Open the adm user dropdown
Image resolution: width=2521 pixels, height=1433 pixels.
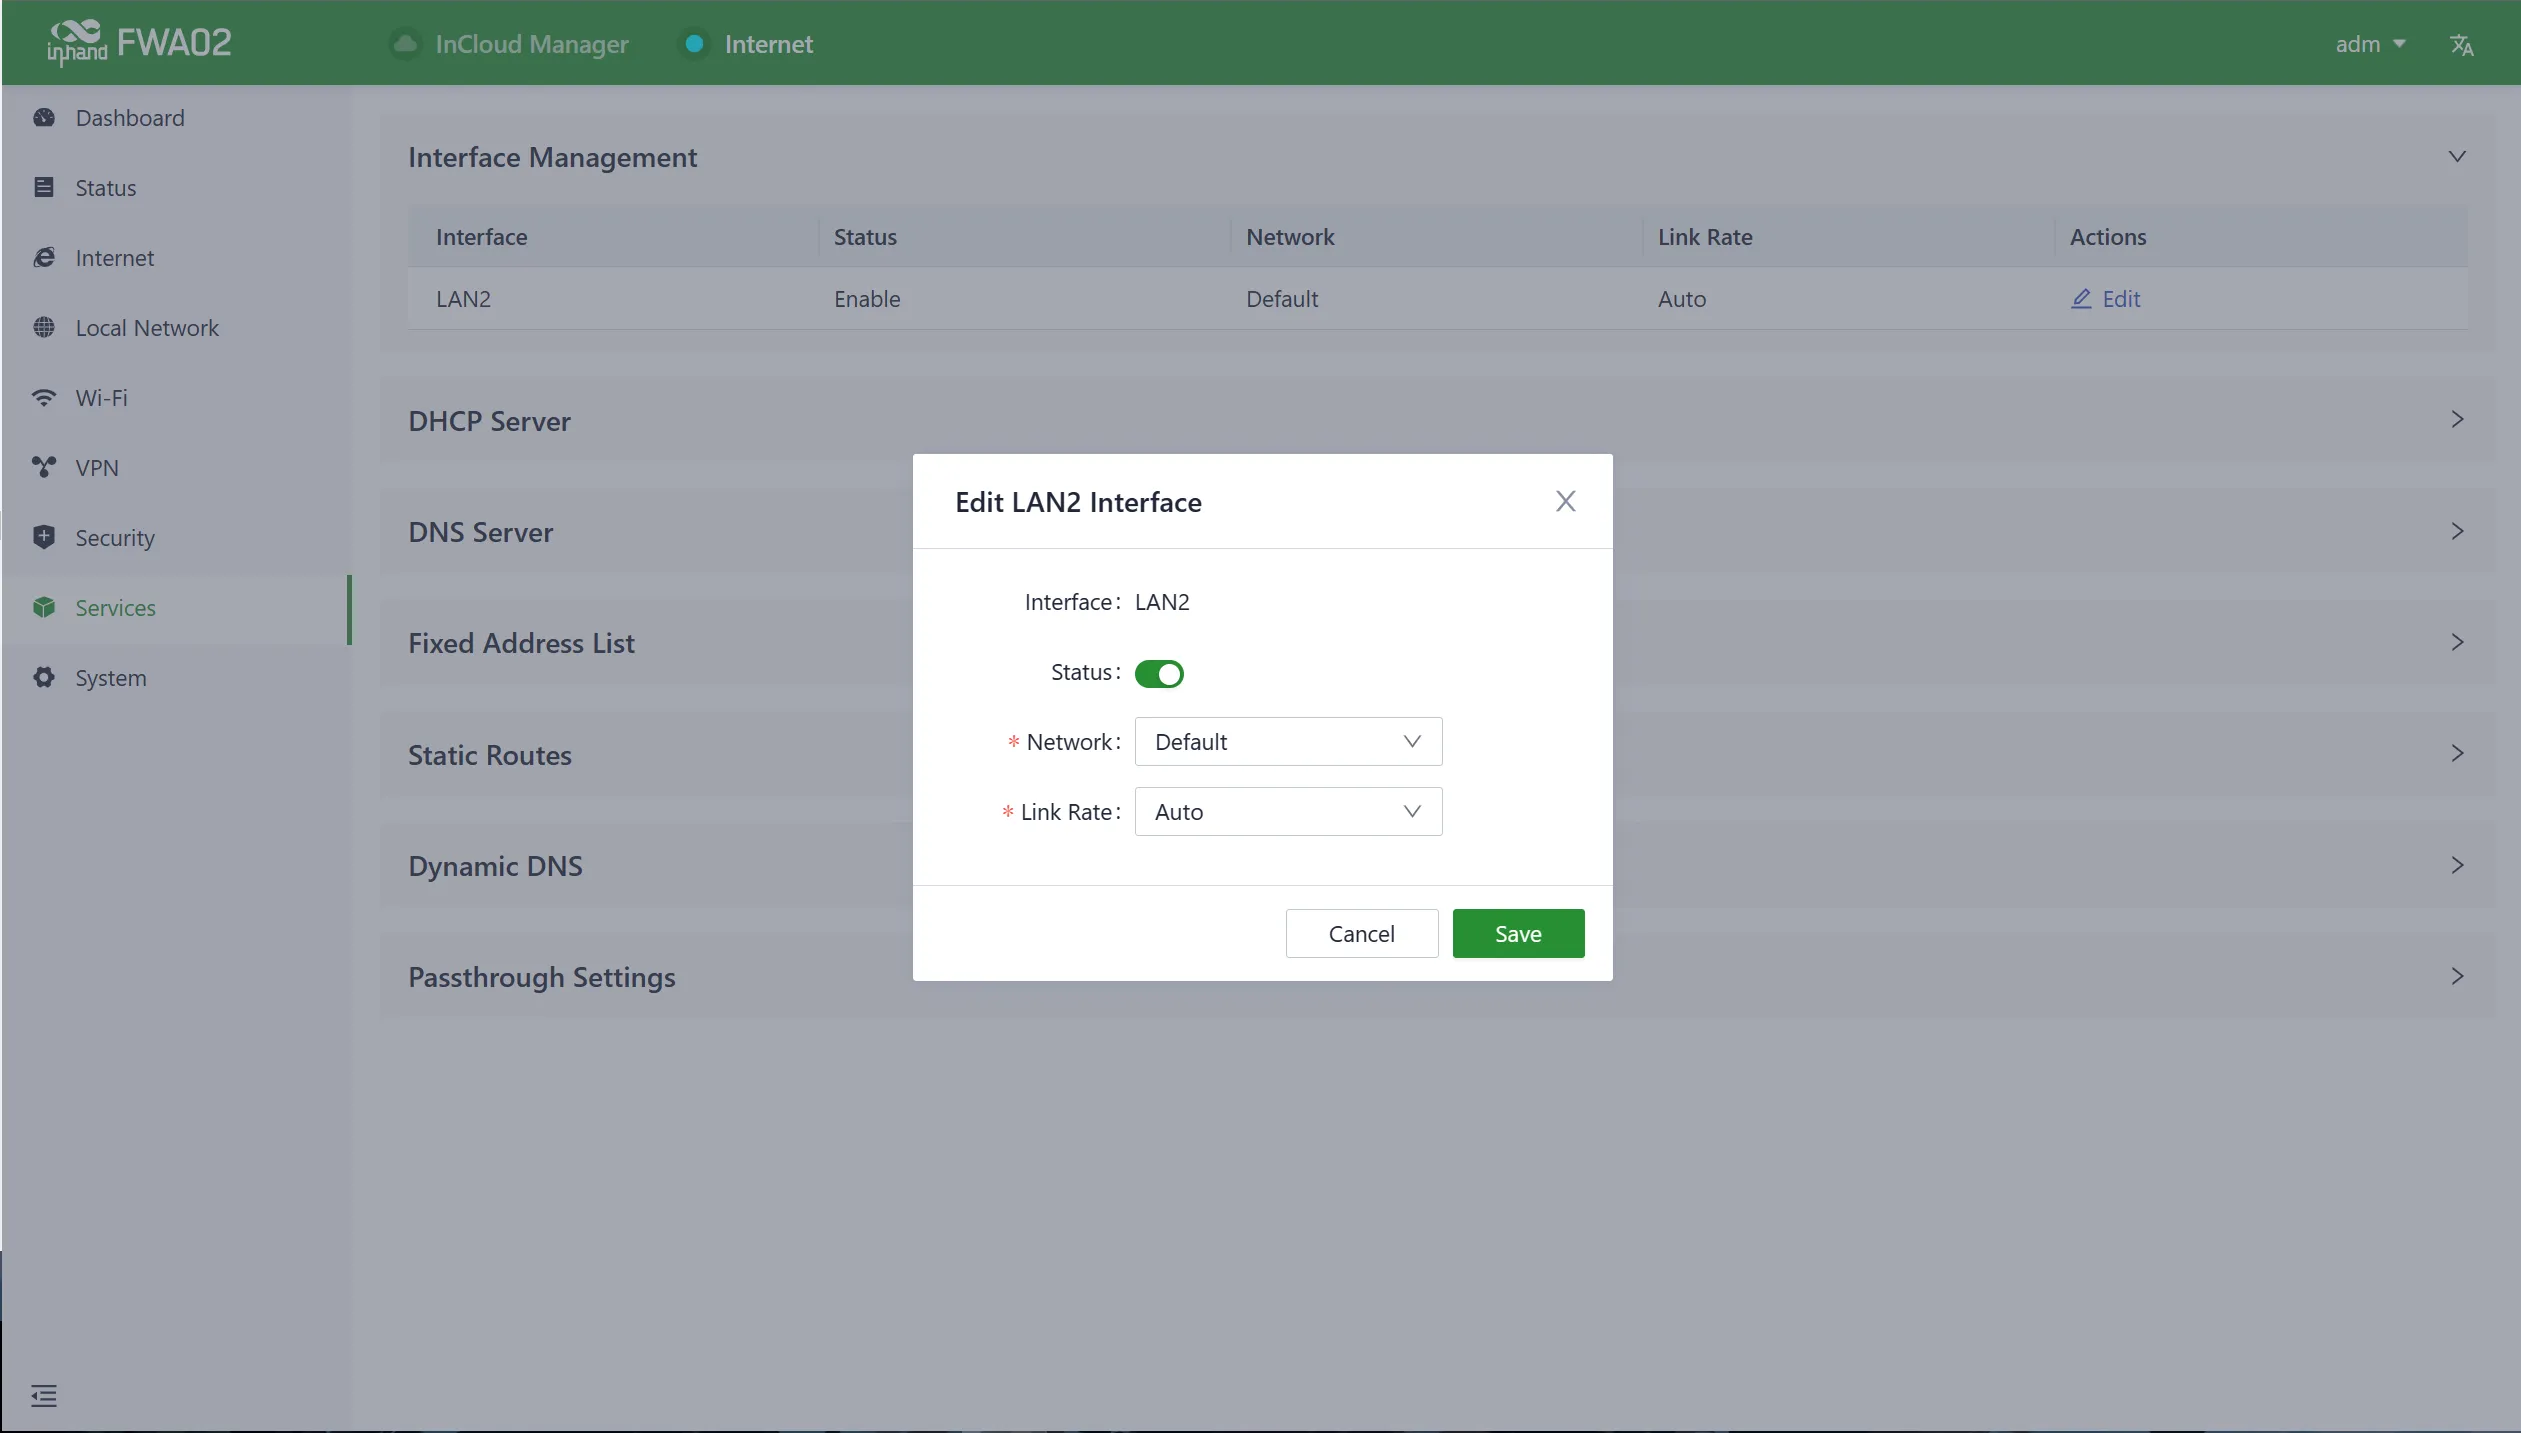click(2370, 45)
